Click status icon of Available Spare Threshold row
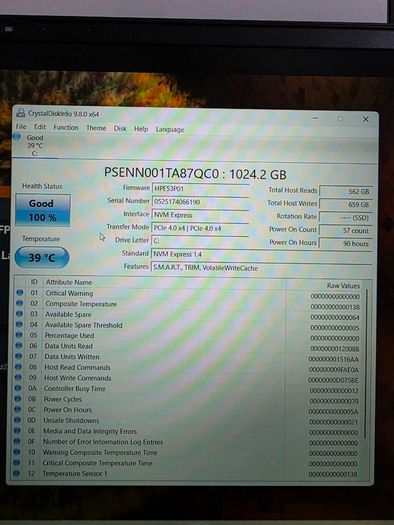Image resolution: width=394 pixels, height=525 pixels. click(x=19, y=324)
